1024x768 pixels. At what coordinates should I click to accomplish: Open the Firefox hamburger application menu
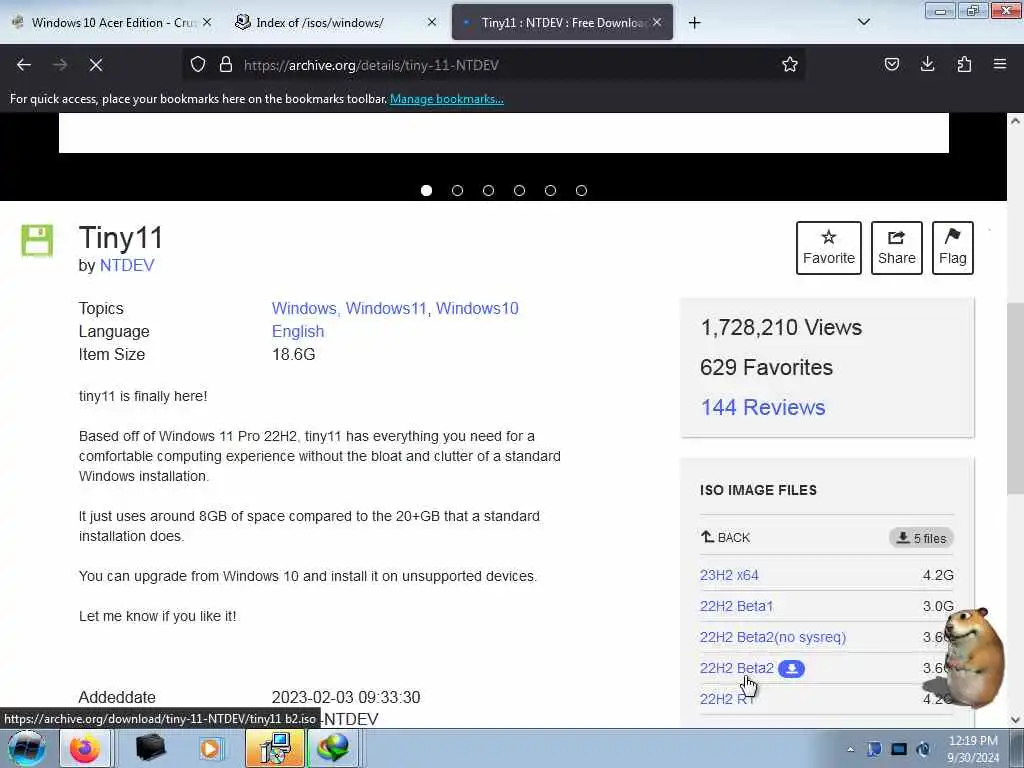(1000, 64)
